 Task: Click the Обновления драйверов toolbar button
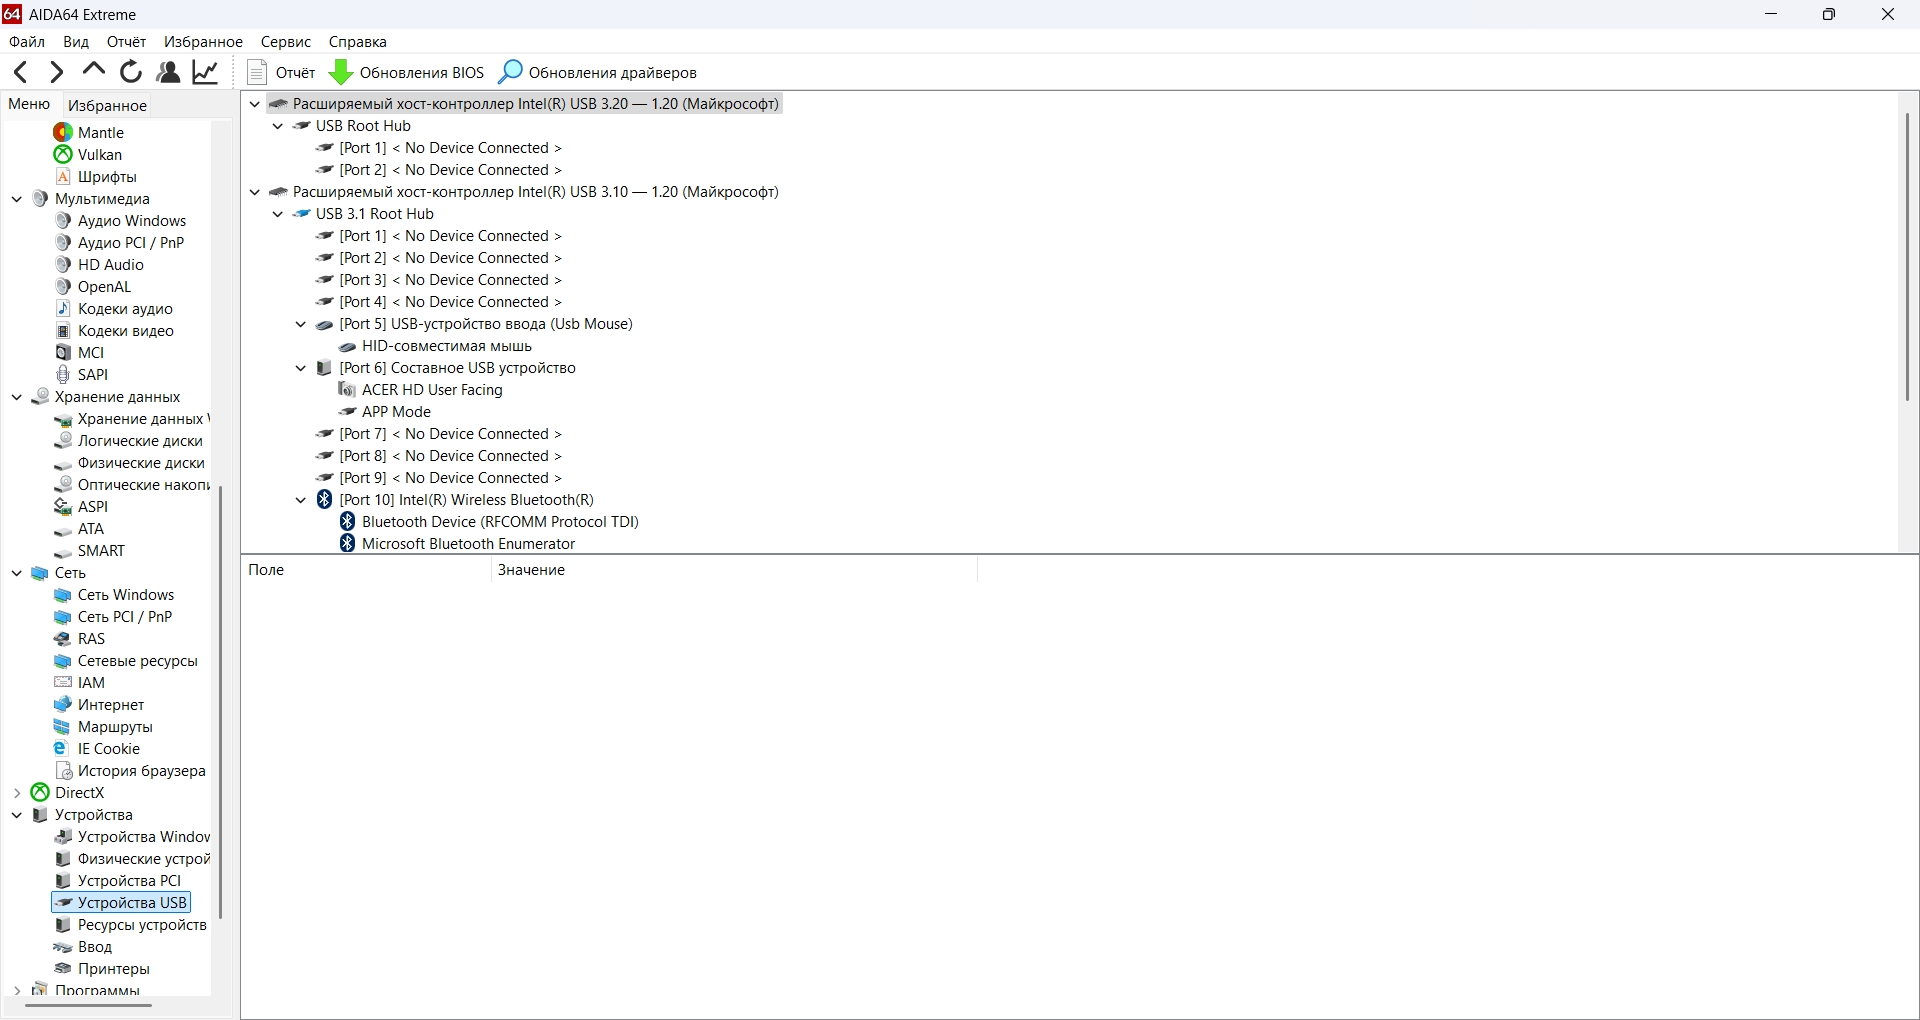click(x=597, y=72)
